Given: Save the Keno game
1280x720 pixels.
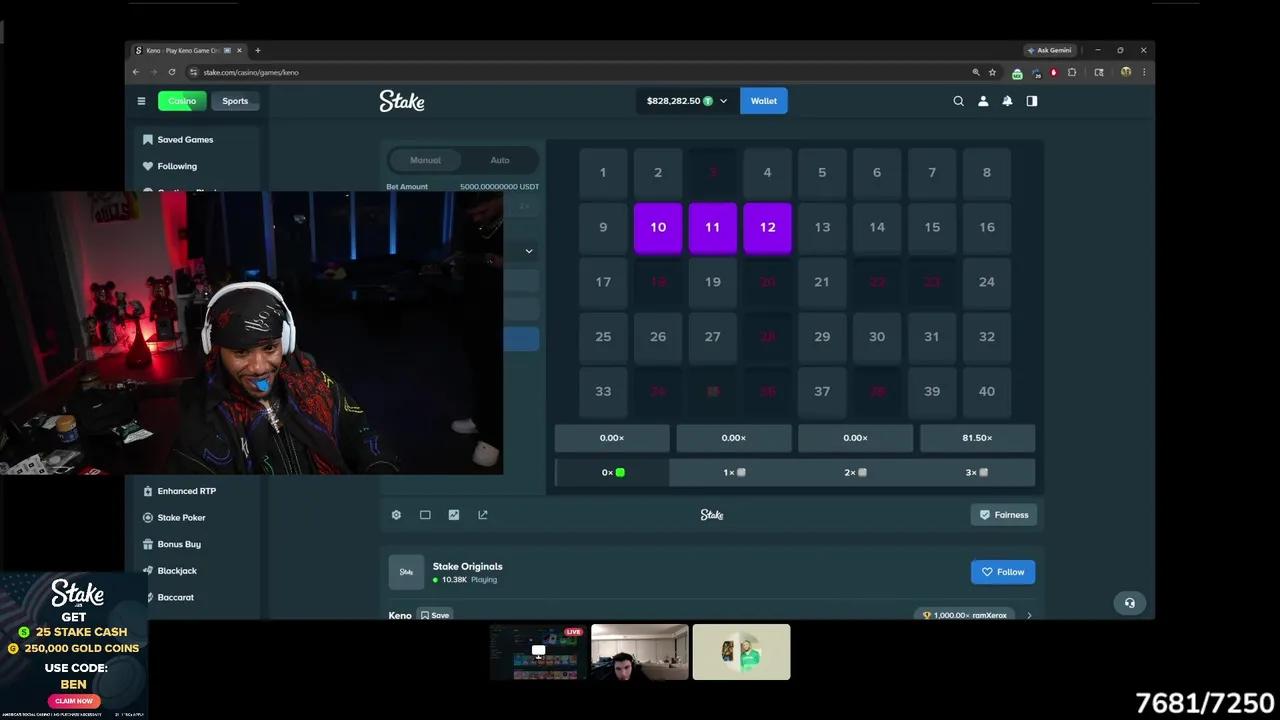Looking at the screenshot, I should click(x=435, y=615).
